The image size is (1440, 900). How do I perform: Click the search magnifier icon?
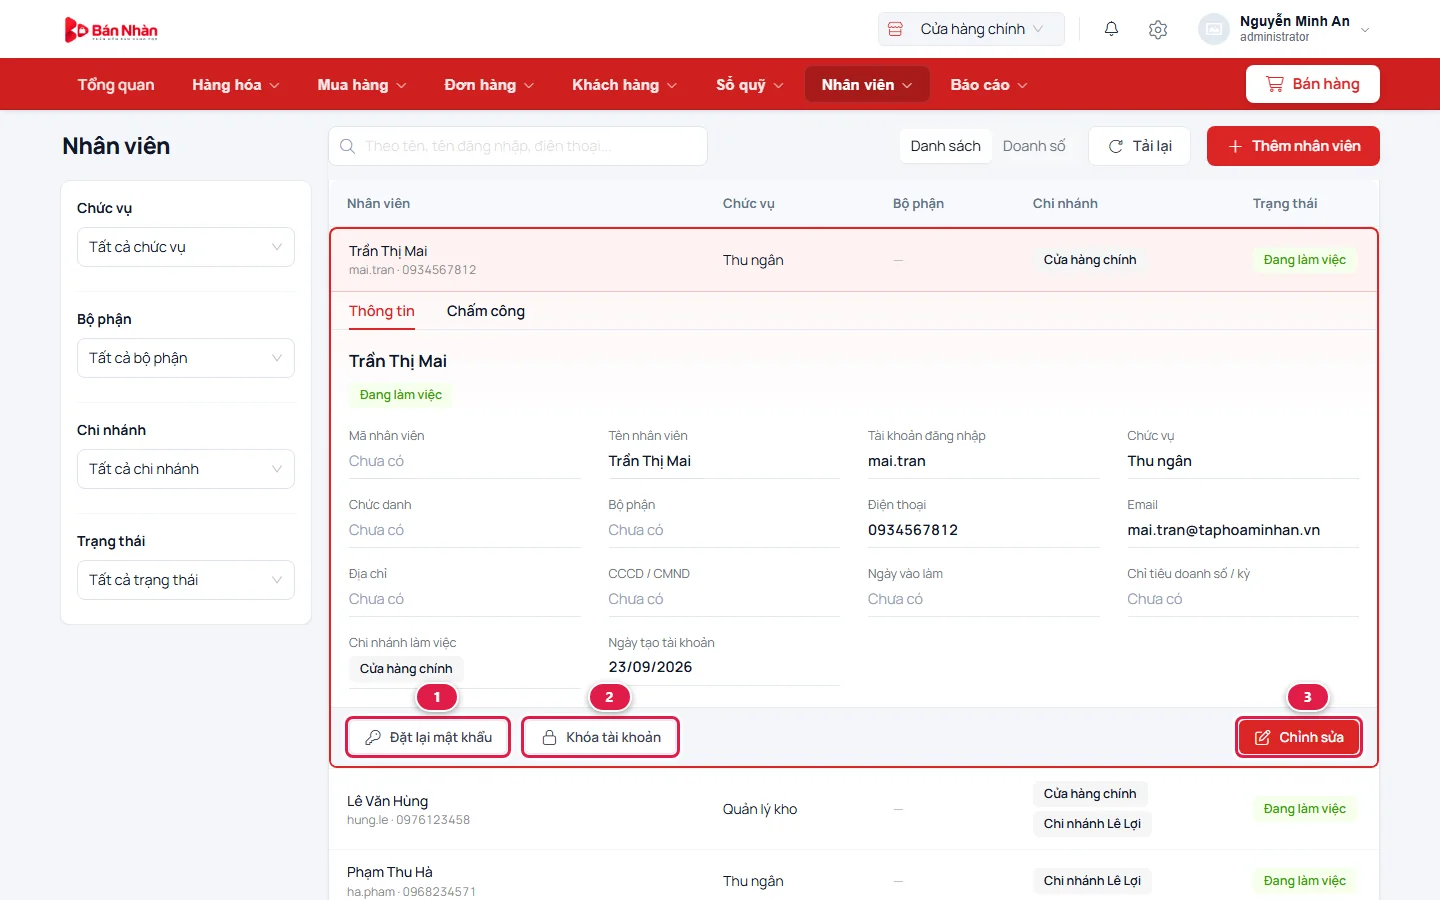coord(347,146)
